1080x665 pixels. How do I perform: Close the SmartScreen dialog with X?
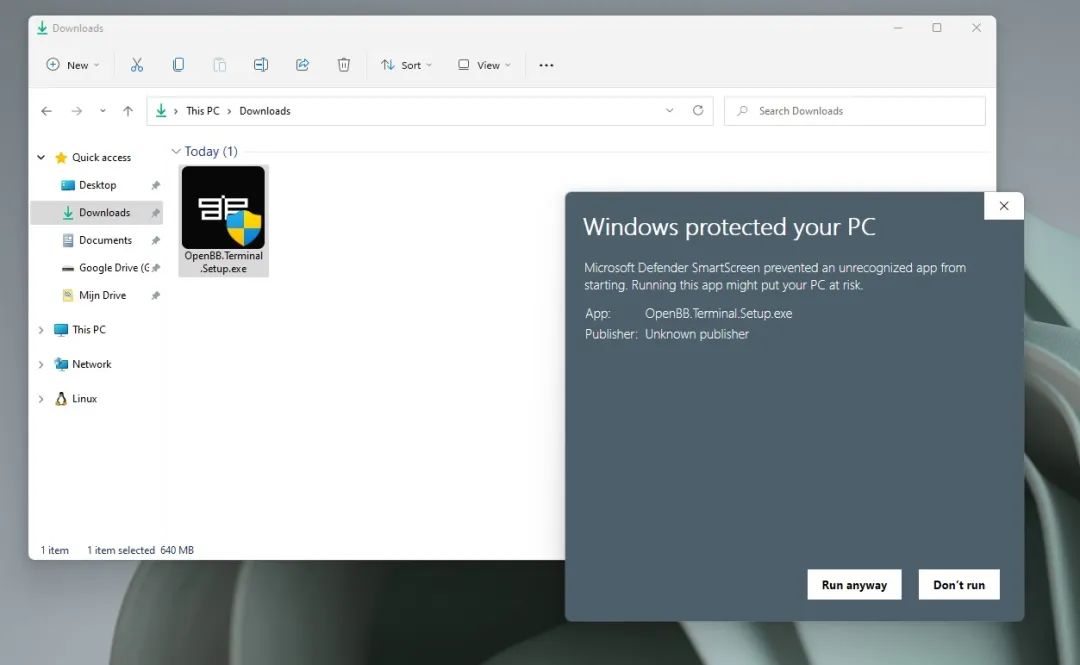[x=1004, y=206]
